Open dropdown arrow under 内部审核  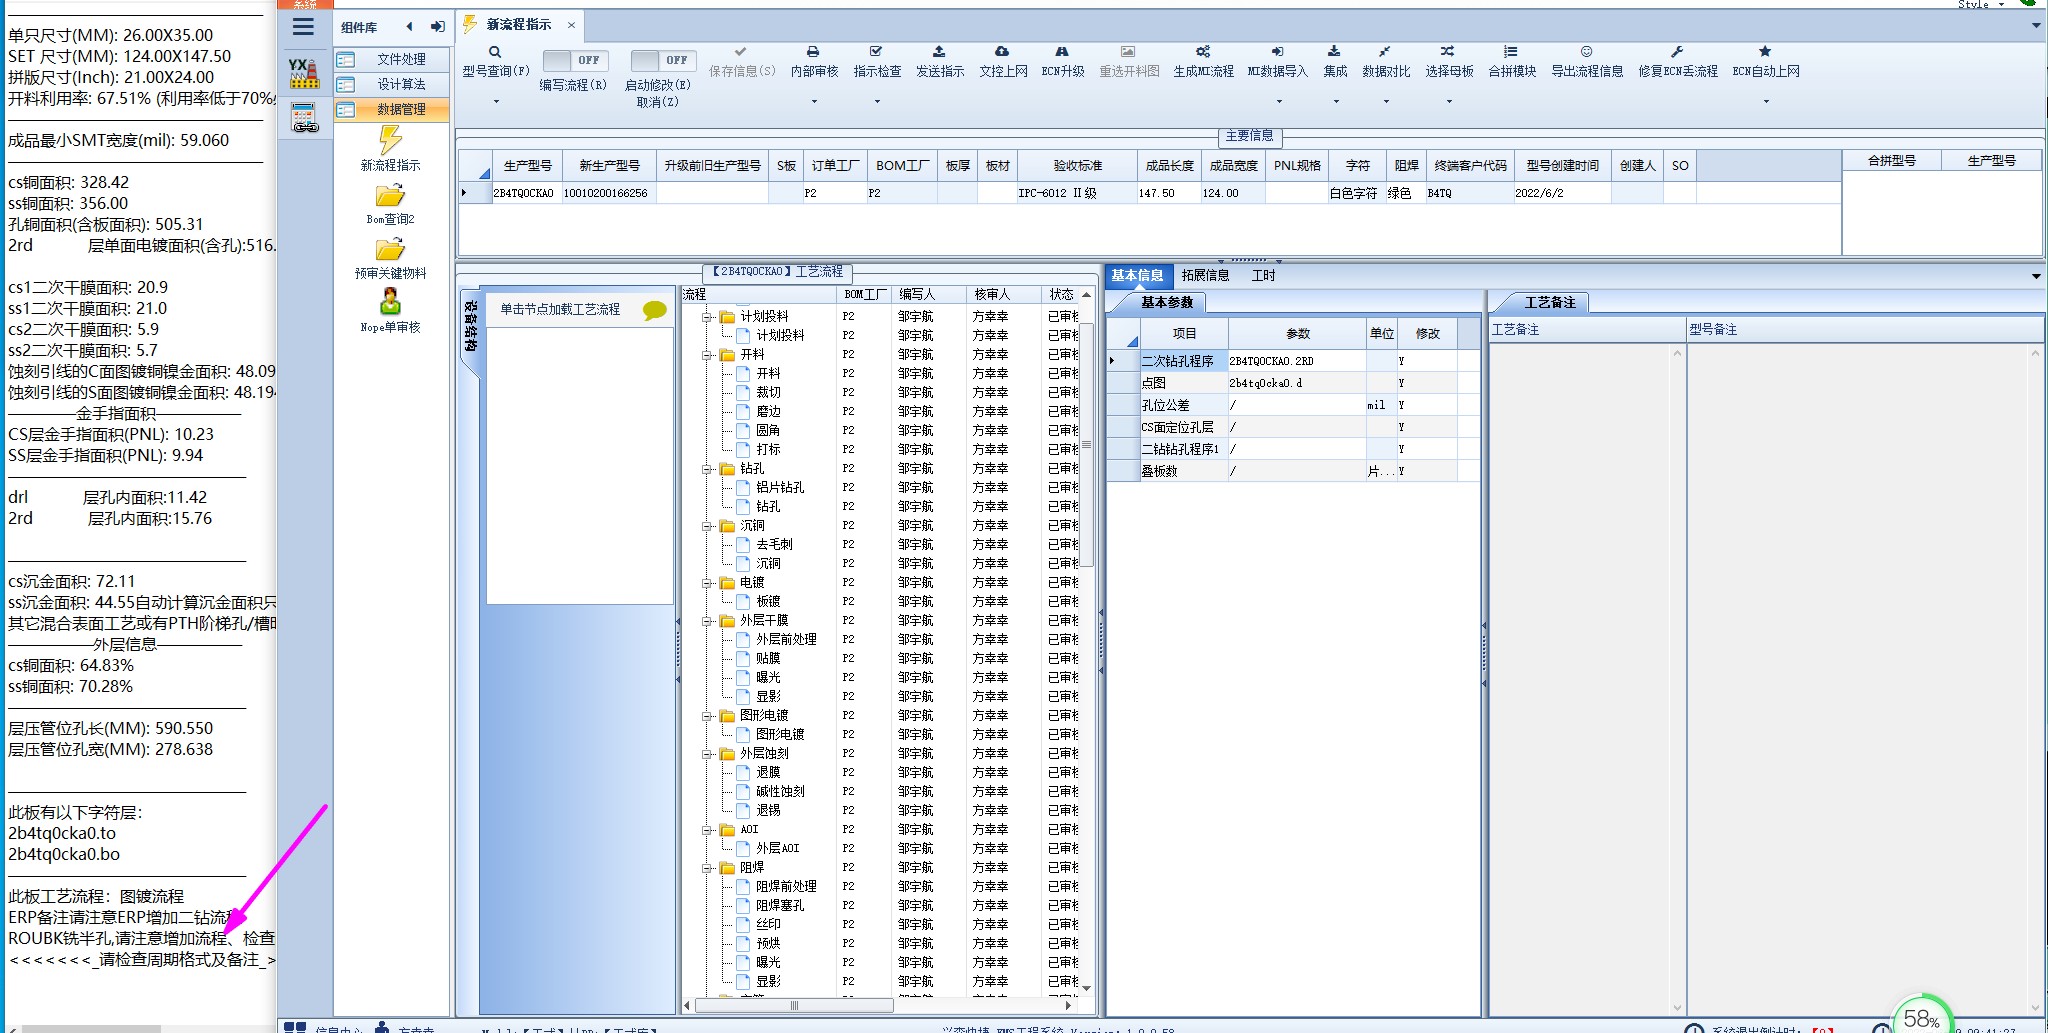click(814, 101)
